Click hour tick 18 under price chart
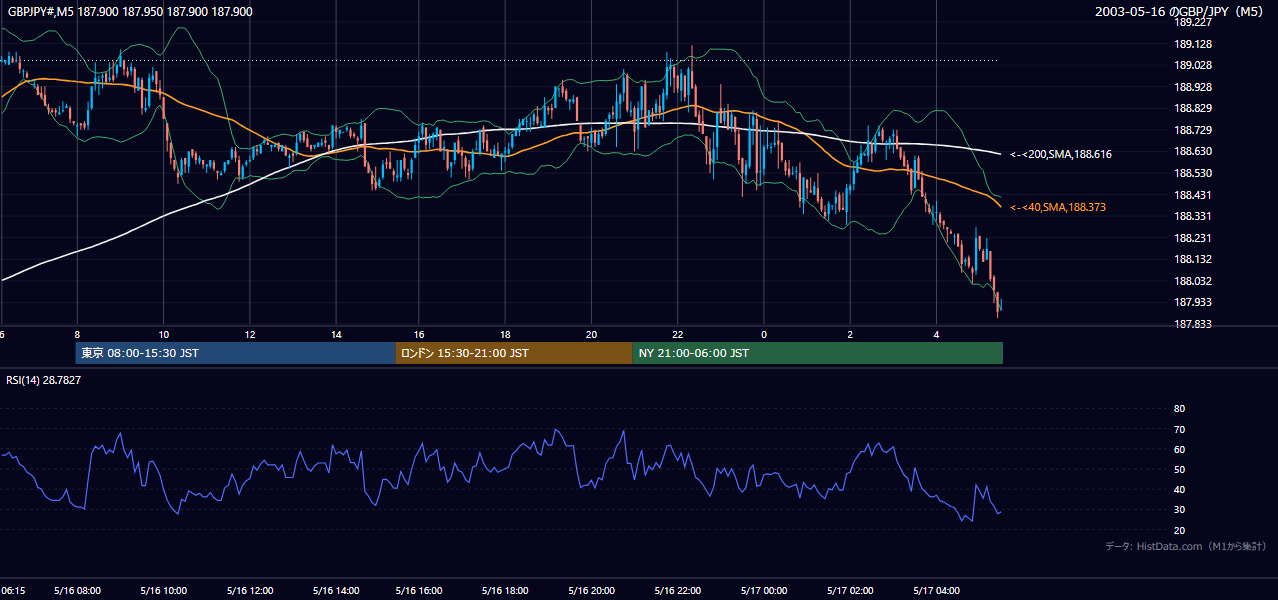 click(506, 334)
